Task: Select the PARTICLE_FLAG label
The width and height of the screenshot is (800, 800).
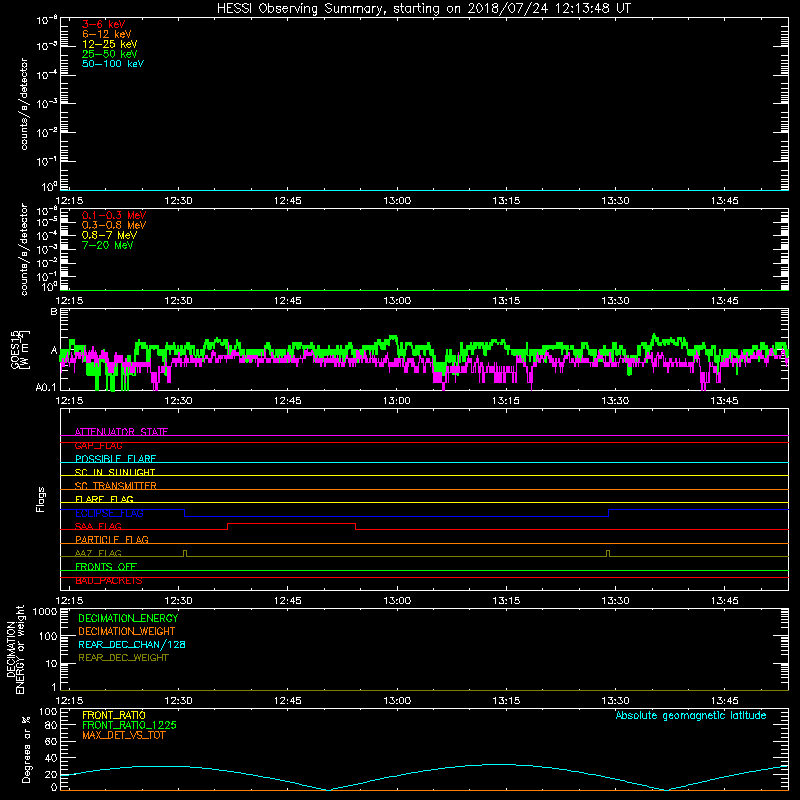Action: point(112,539)
